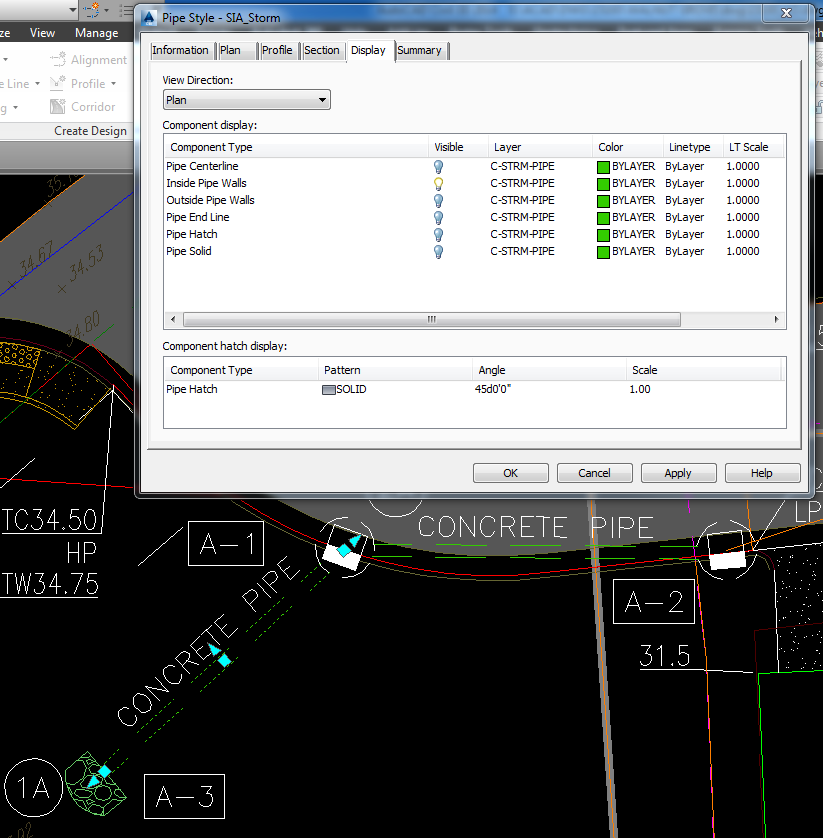Click the Component Type column header in component display

click(x=296, y=147)
